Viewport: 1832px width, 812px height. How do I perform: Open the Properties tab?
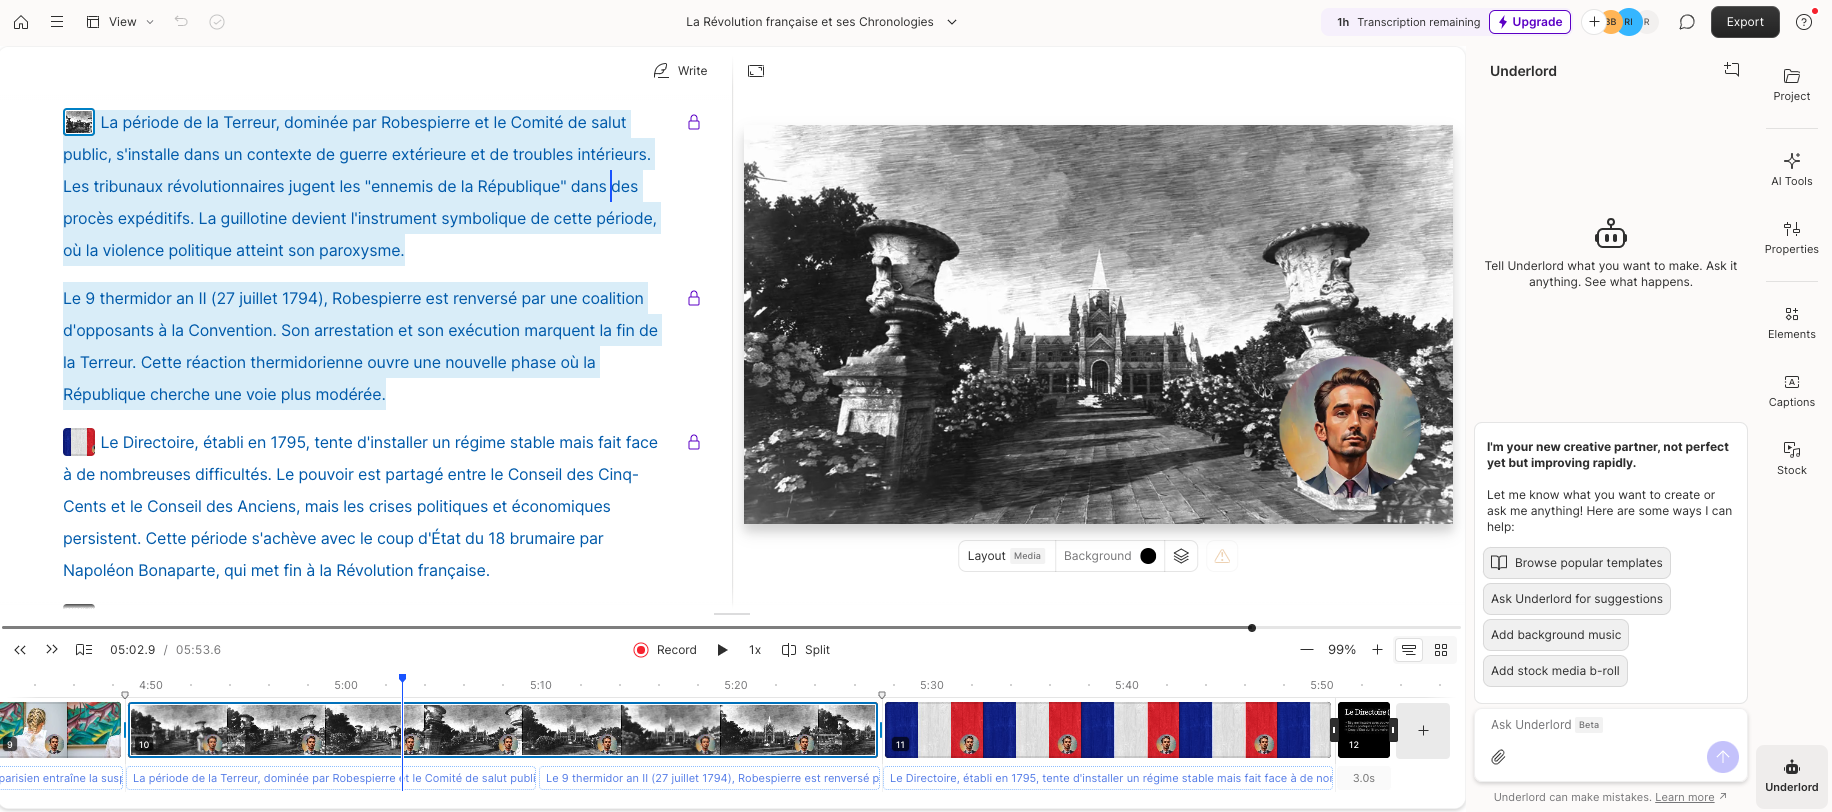1791,237
